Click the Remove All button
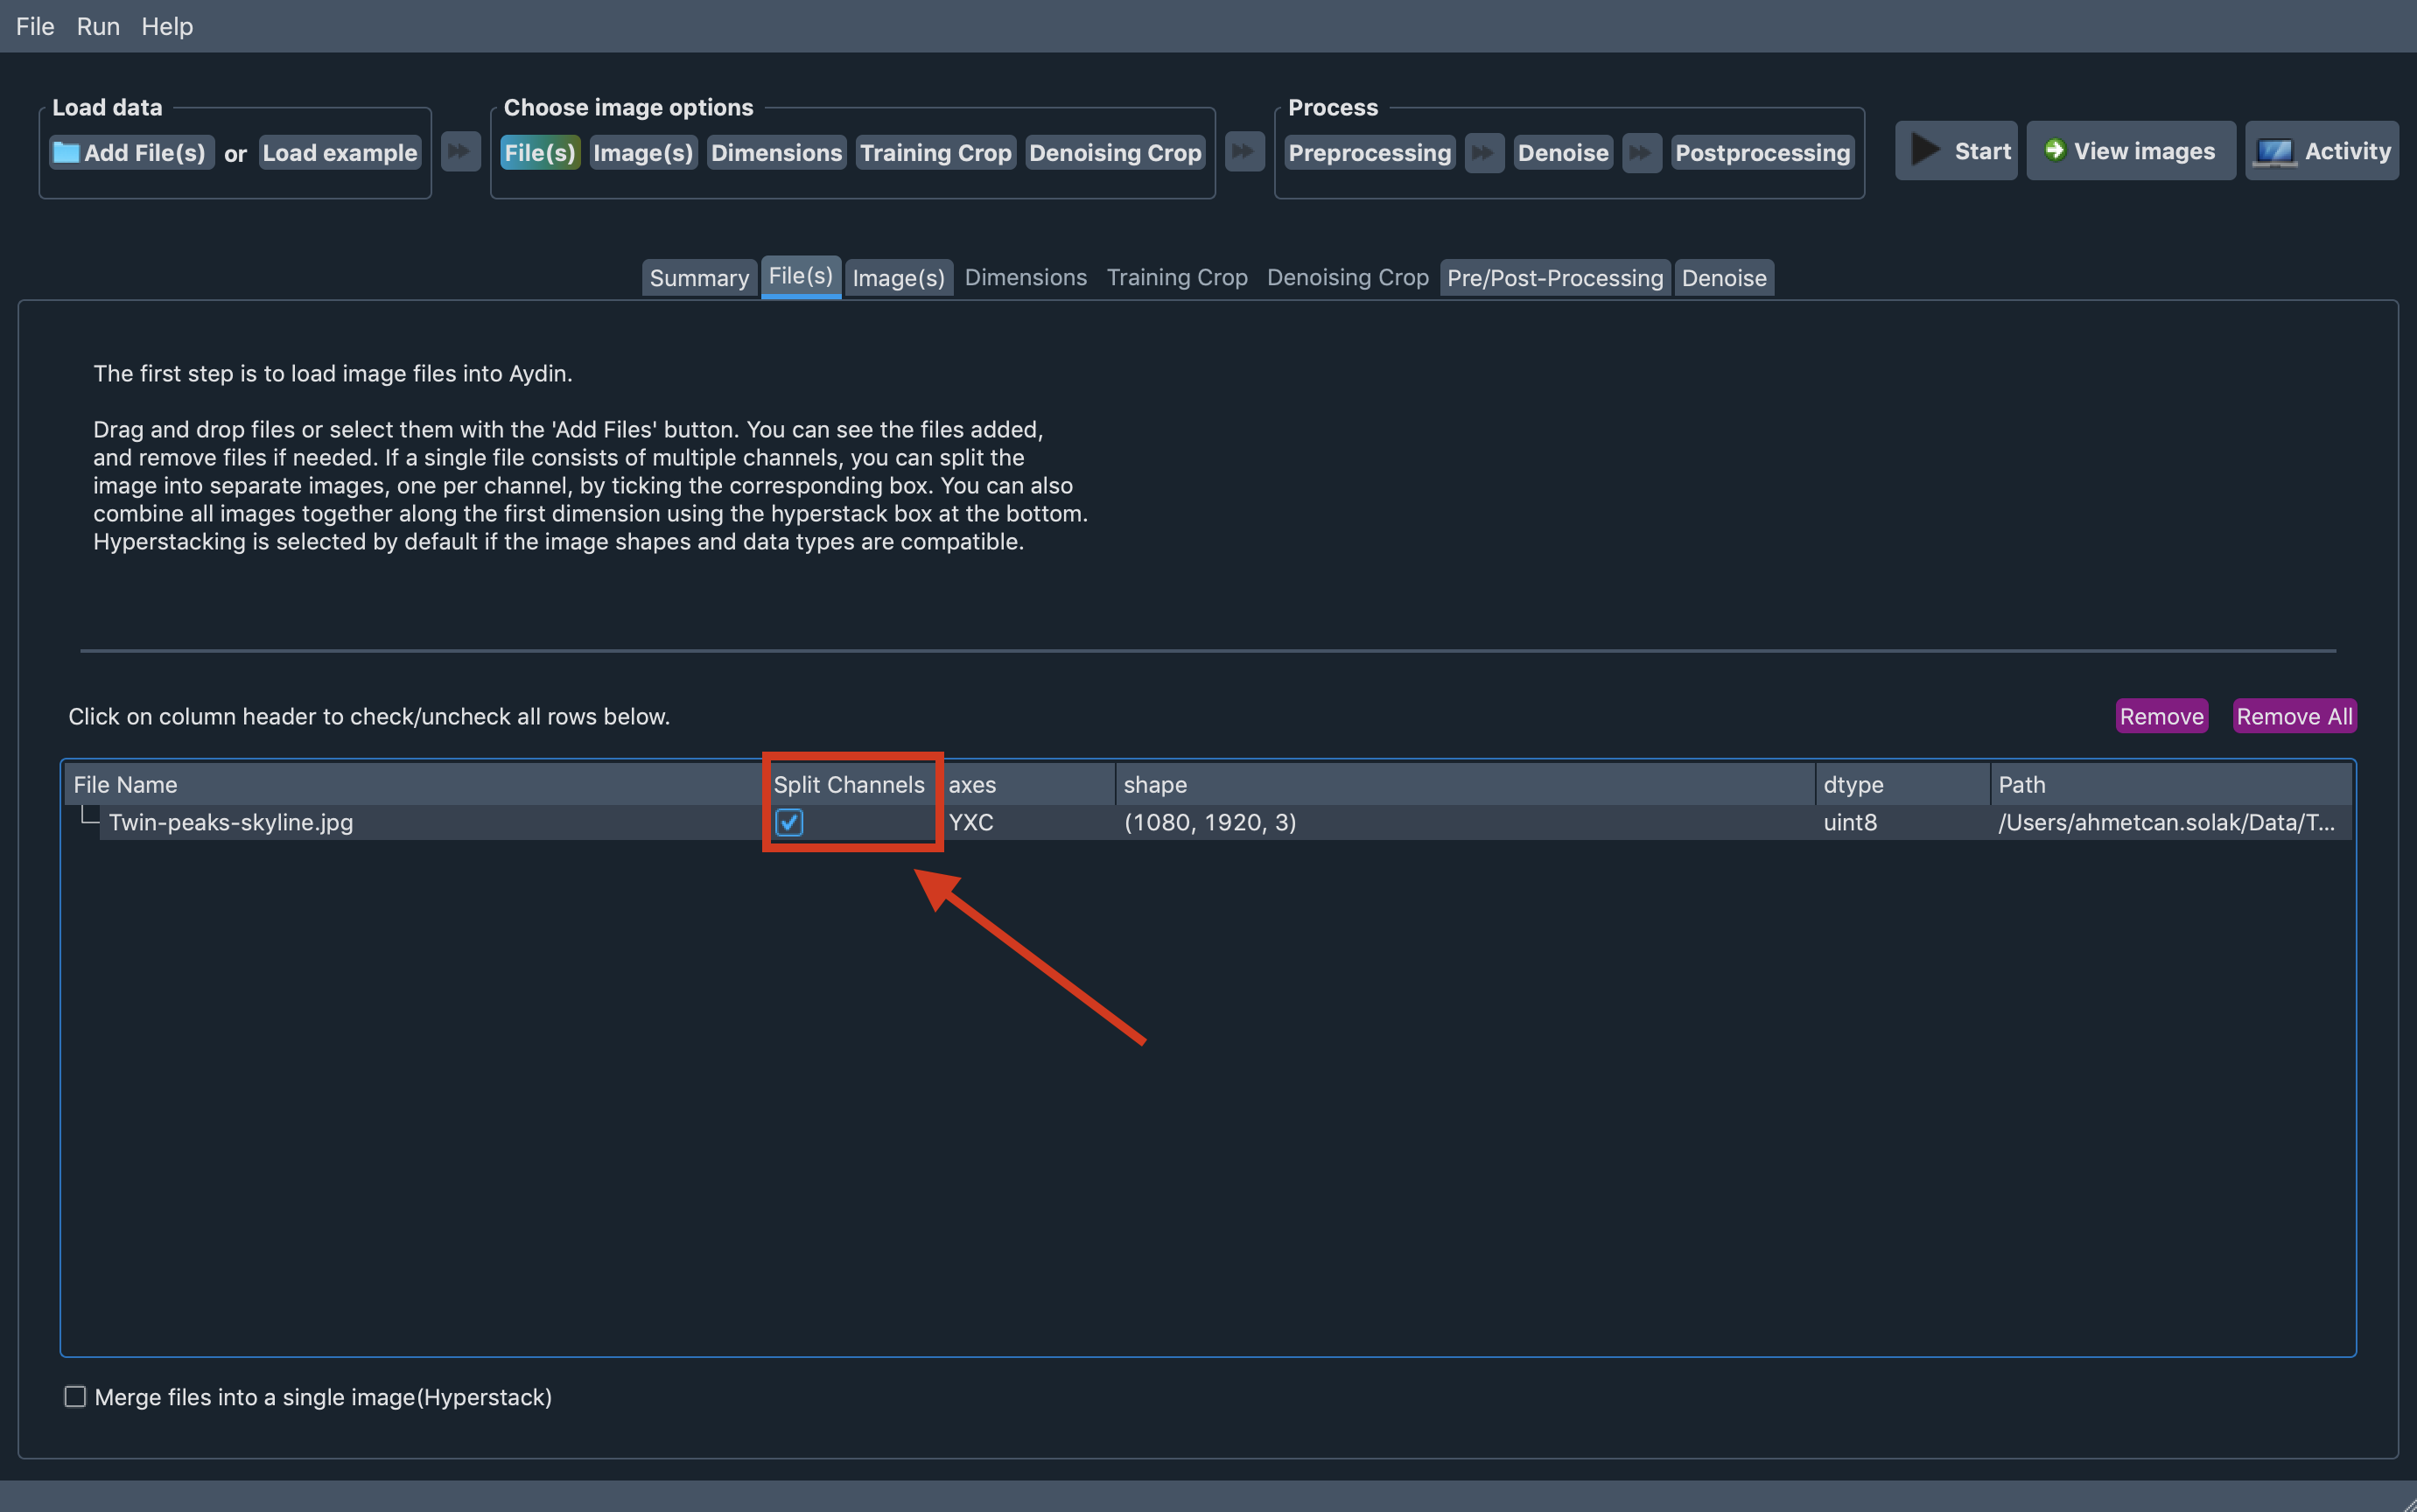This screenshot has height=1512, width=2417. 2294,716
